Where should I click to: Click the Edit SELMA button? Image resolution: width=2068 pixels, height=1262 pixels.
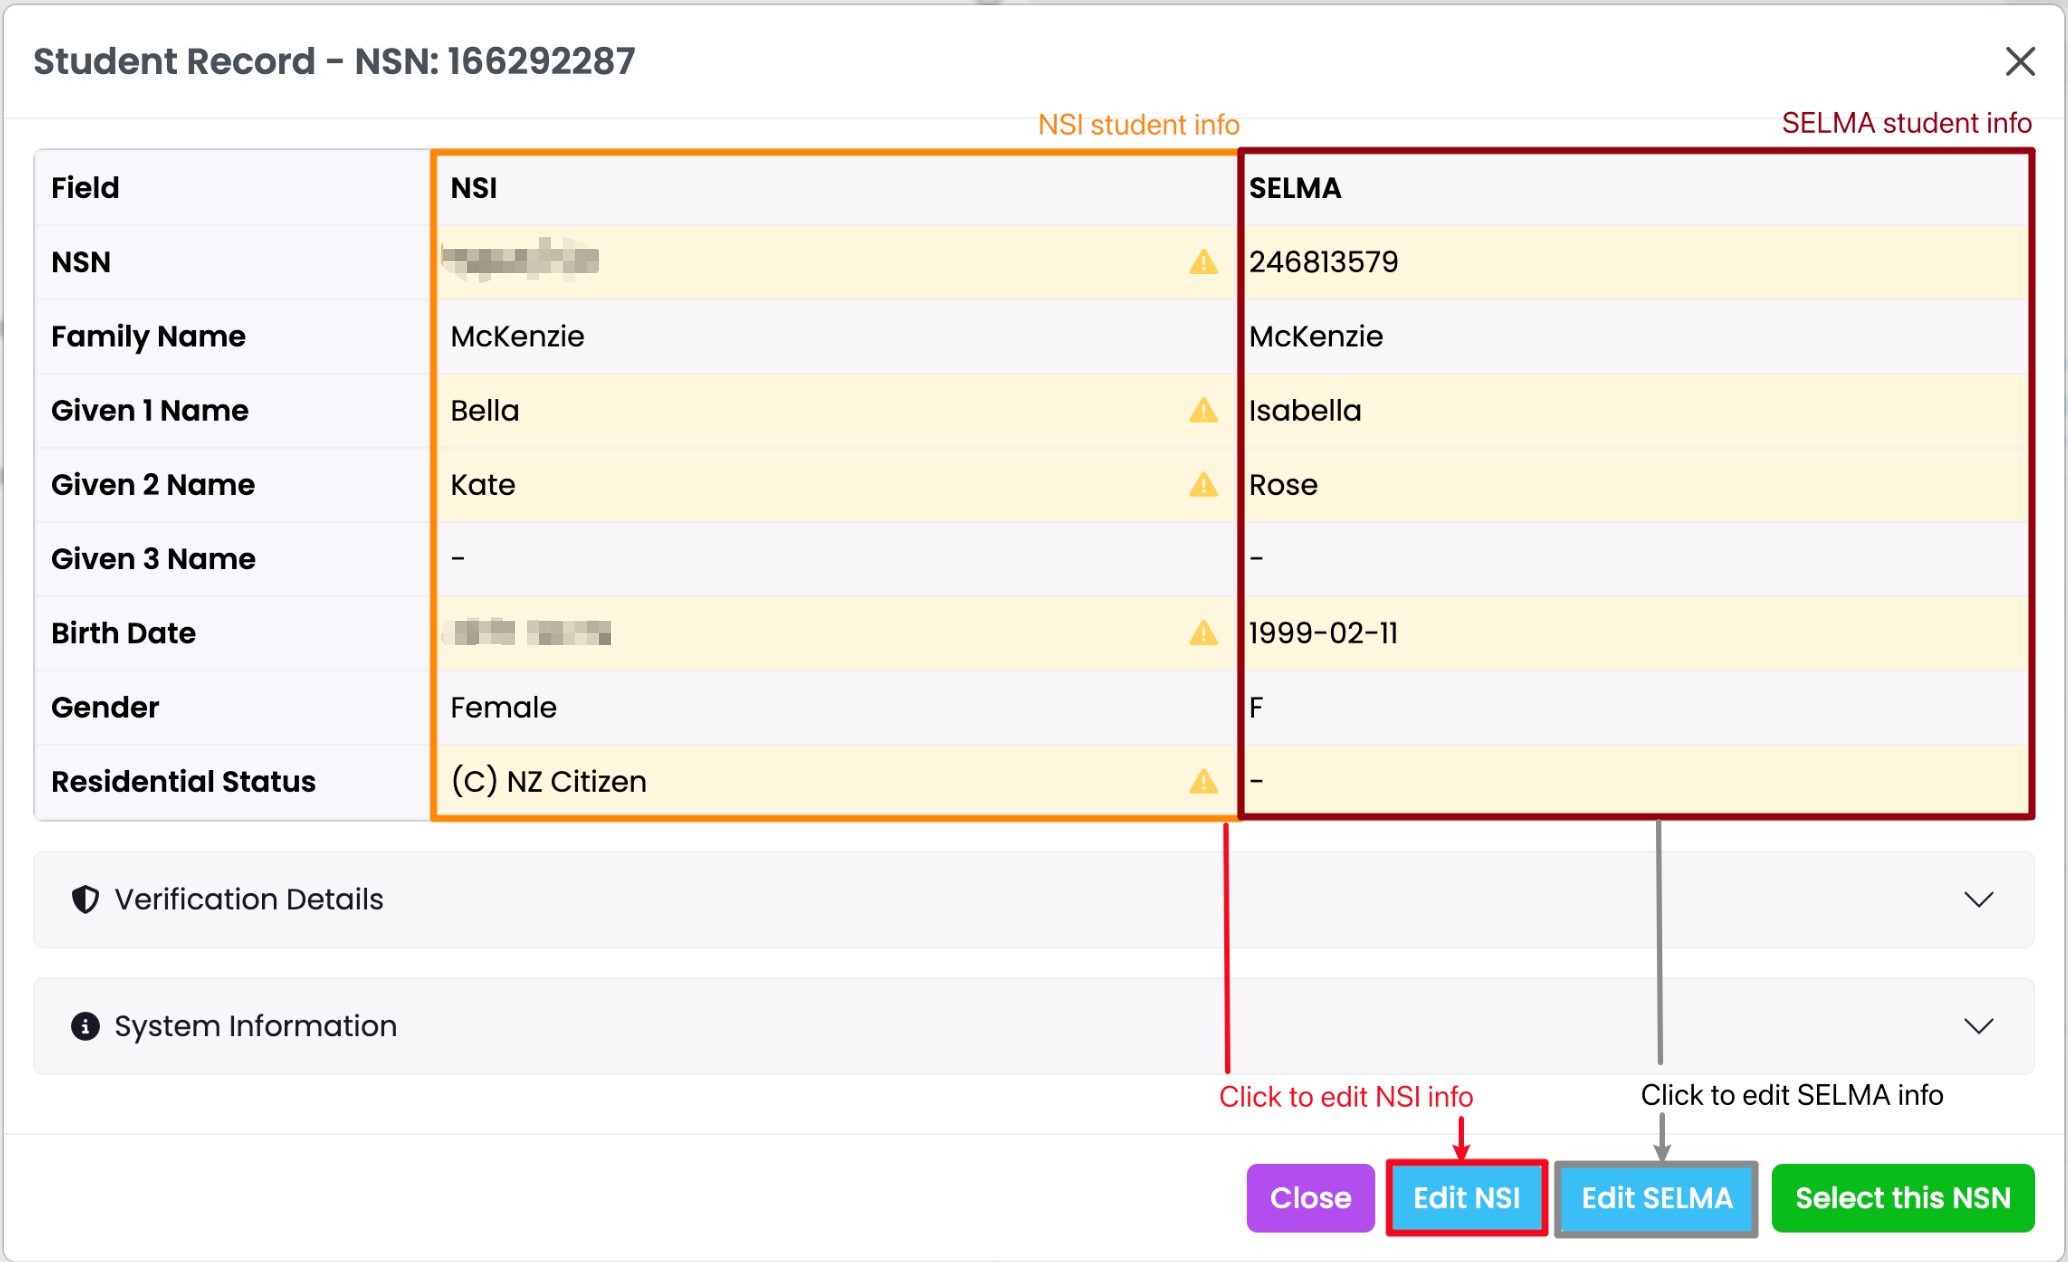pos(1656,1198)
